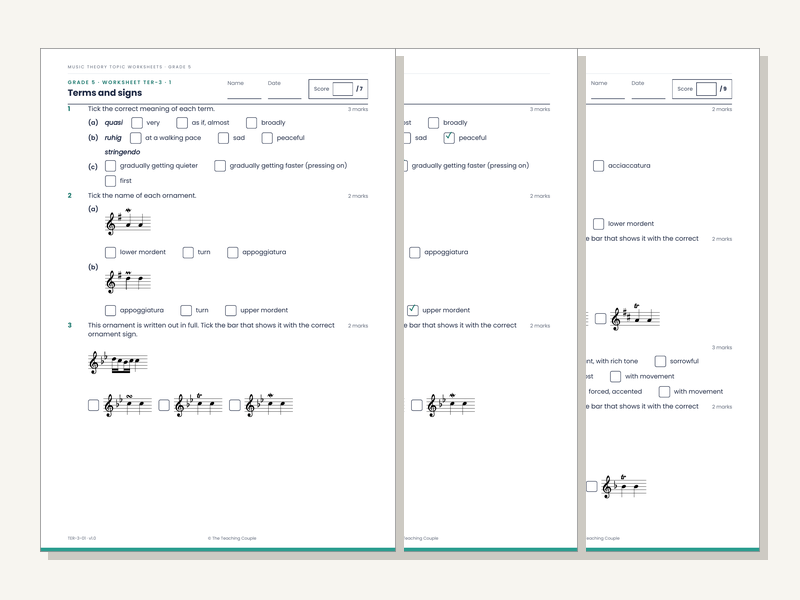Viewport: 800px width, 600px height.
Task: Click the Score box marked /7
Action: click(342, 89)
